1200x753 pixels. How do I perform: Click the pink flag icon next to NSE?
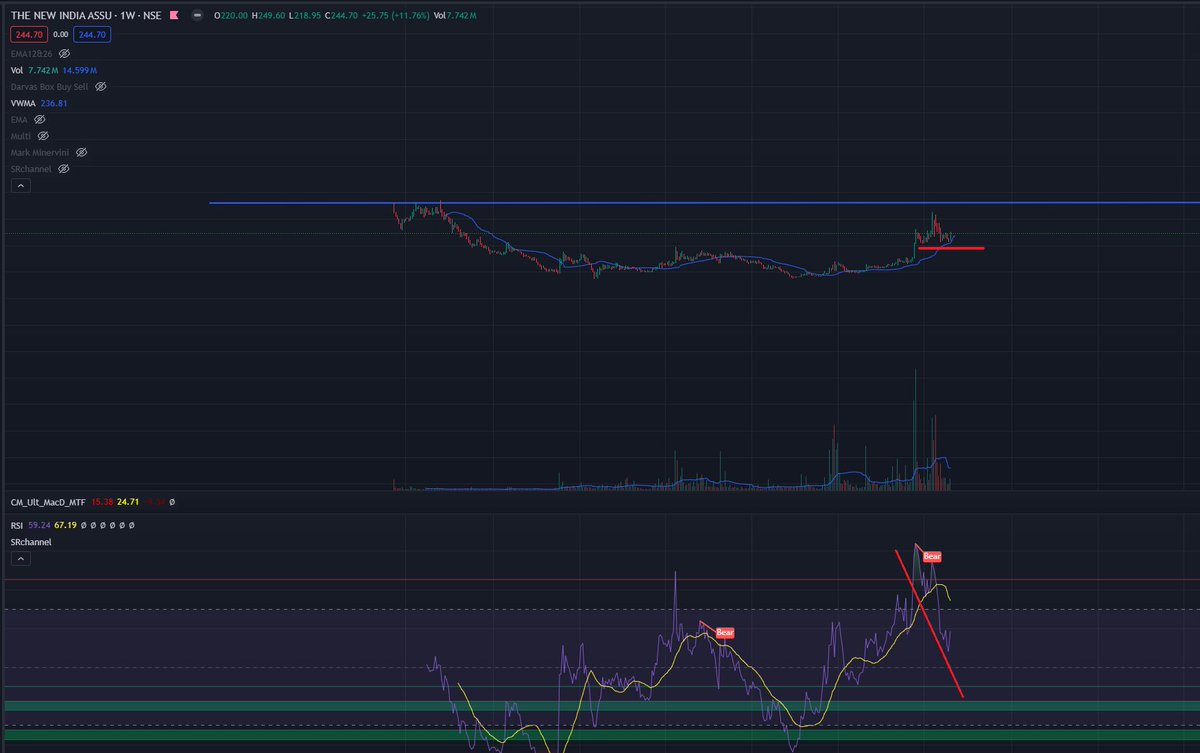point(174,16)
